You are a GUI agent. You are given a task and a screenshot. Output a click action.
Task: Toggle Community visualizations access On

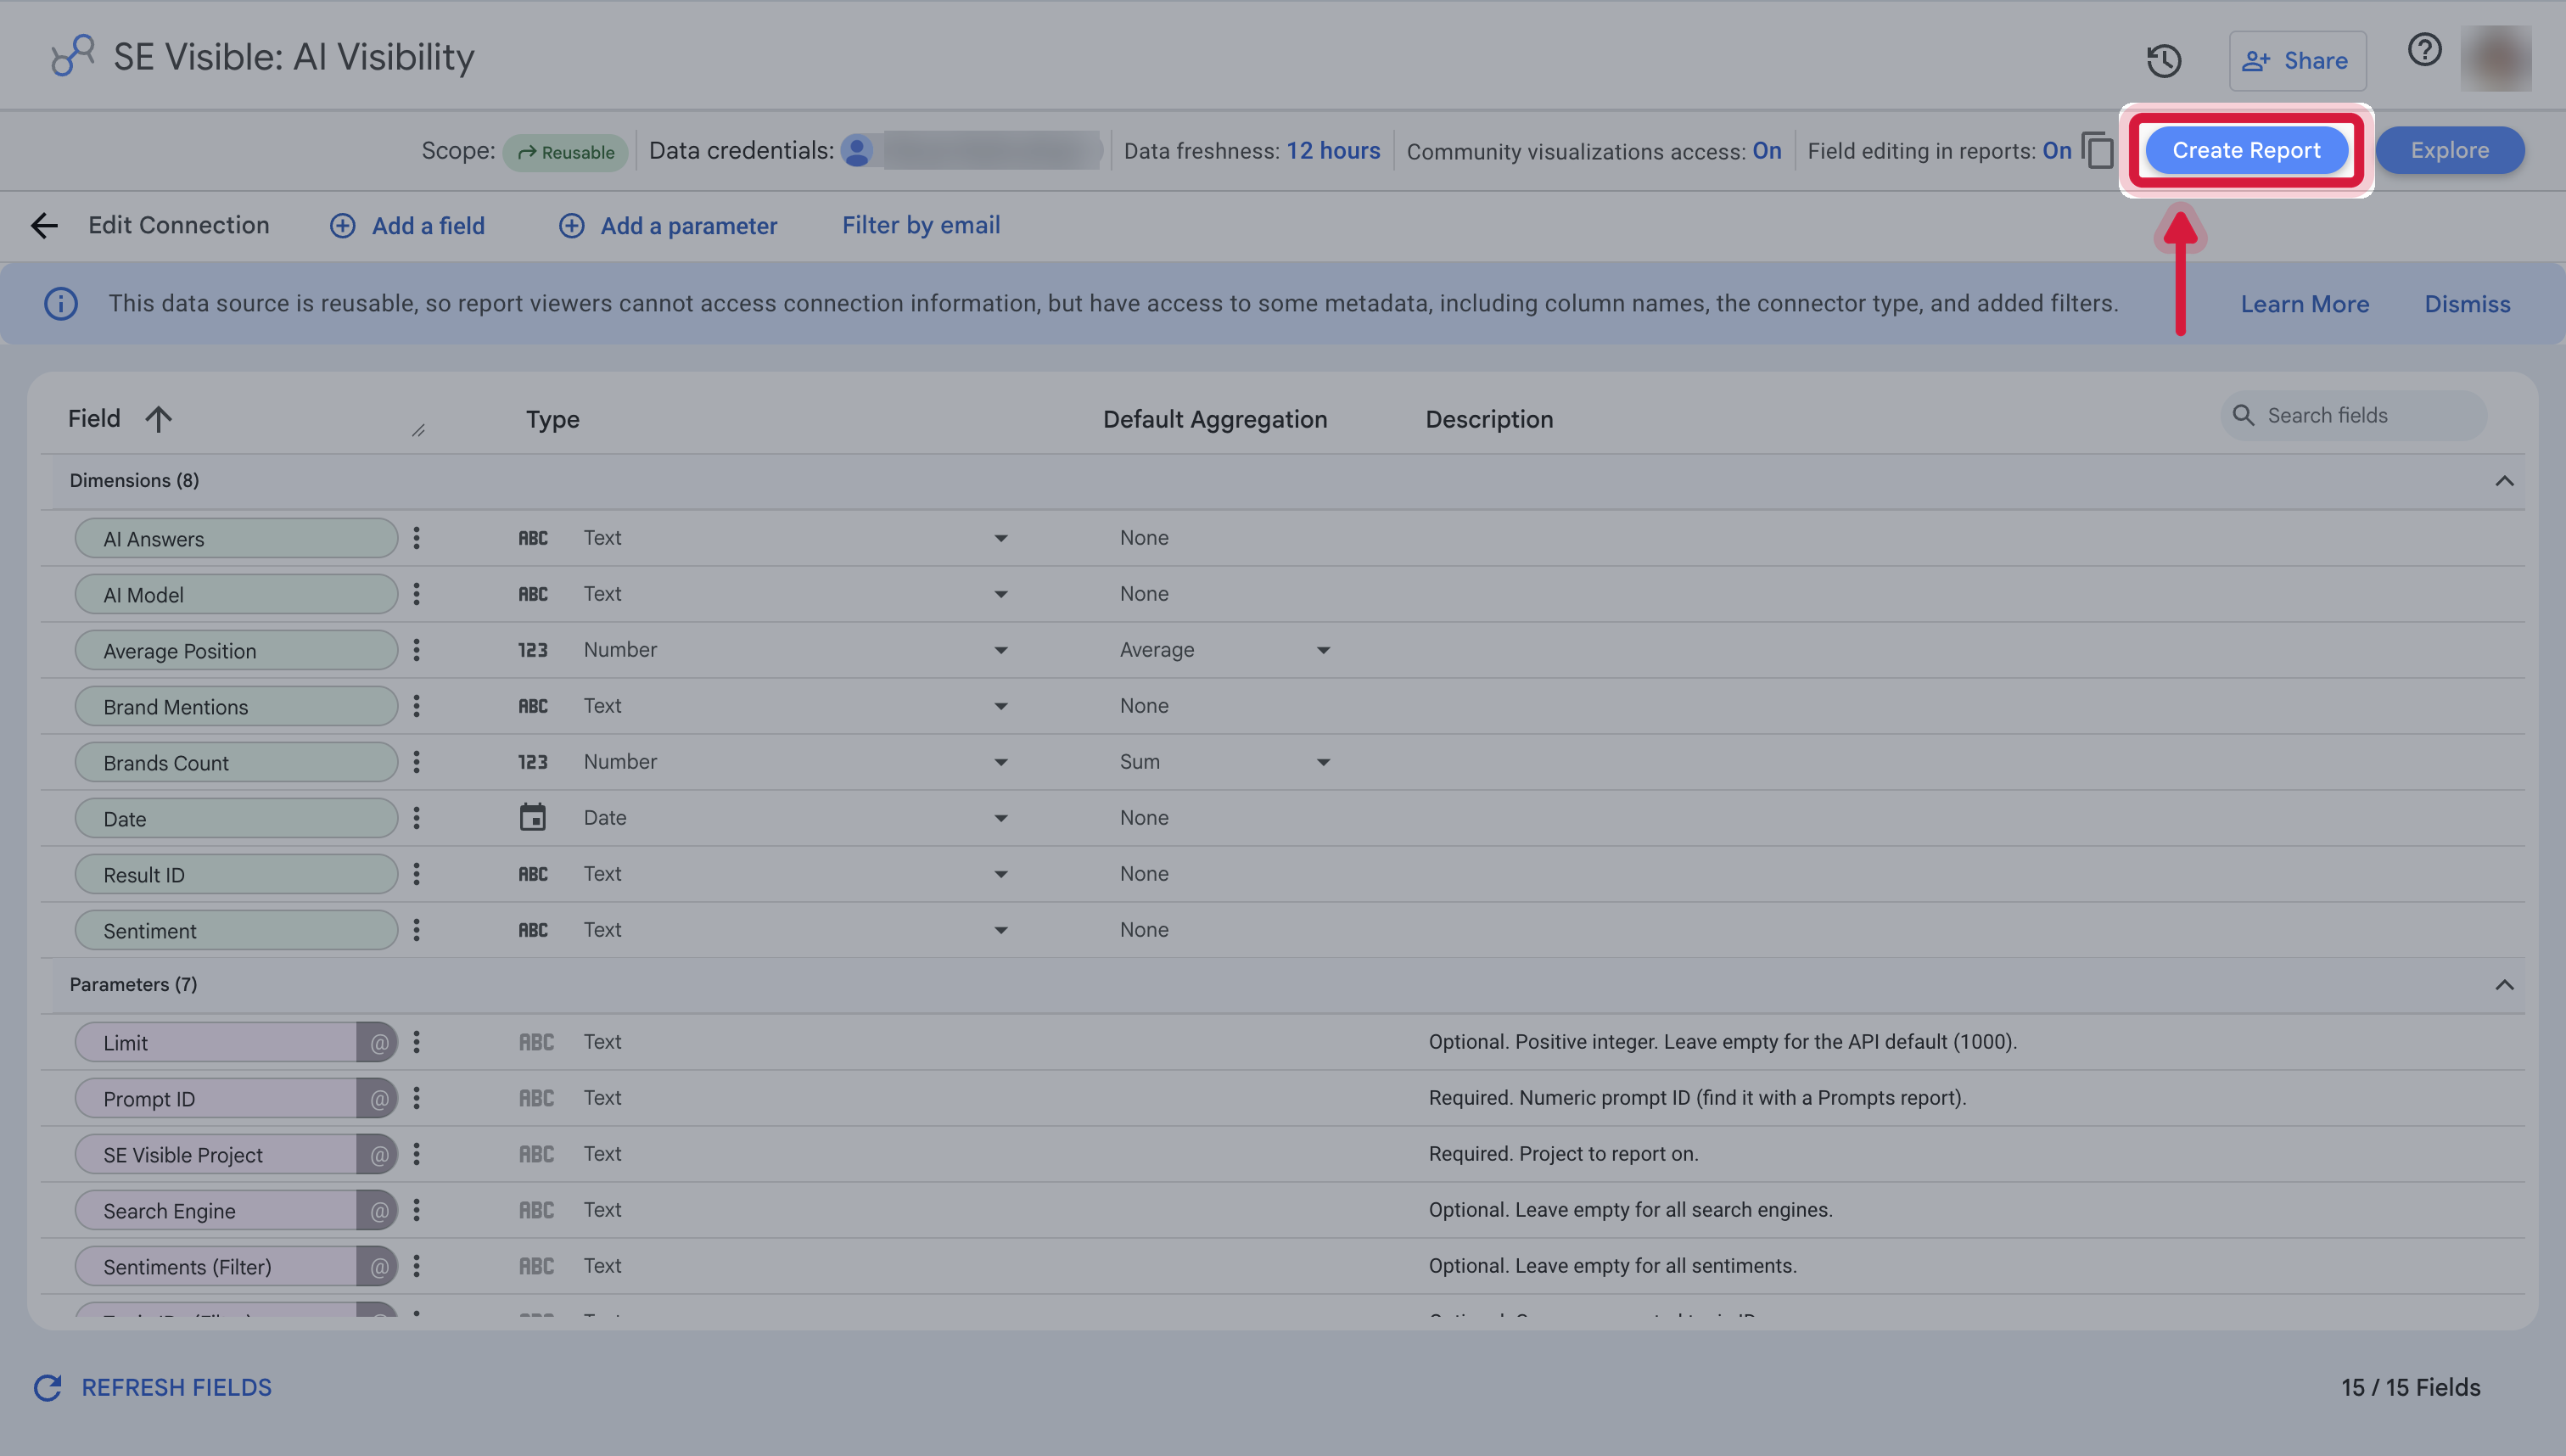1767,150
